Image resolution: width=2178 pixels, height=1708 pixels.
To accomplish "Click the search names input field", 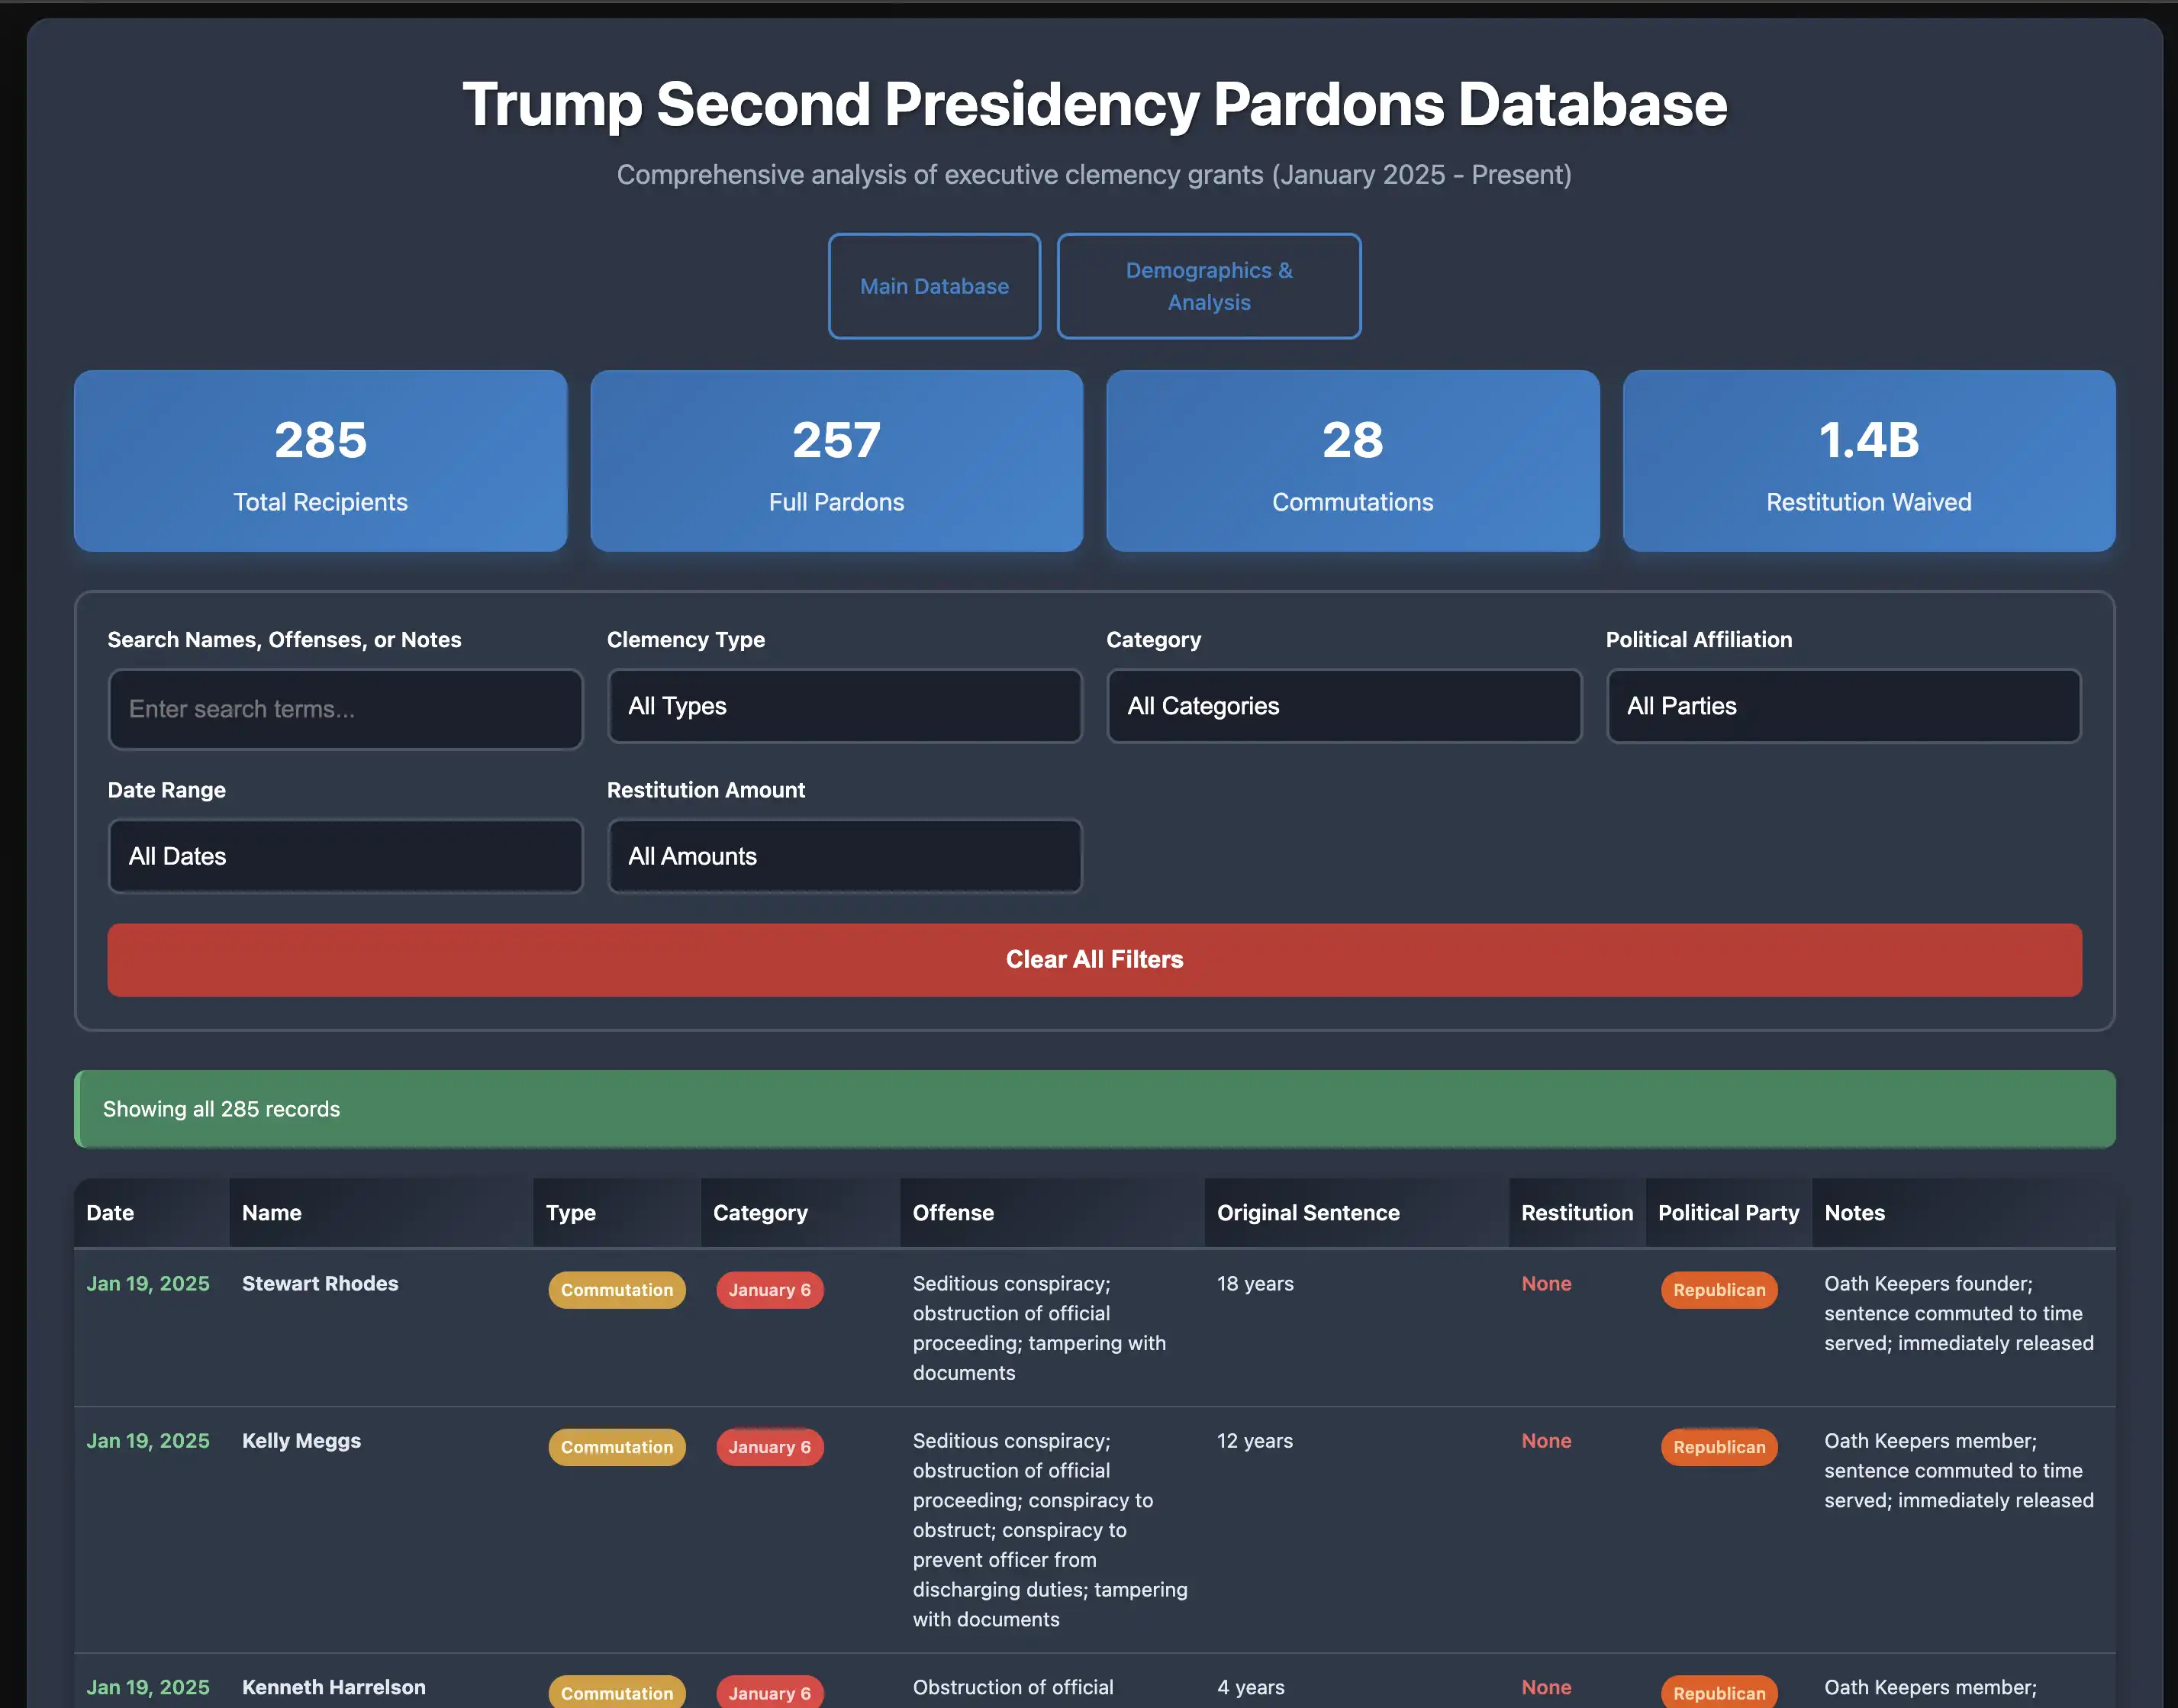I will point(345,709).
